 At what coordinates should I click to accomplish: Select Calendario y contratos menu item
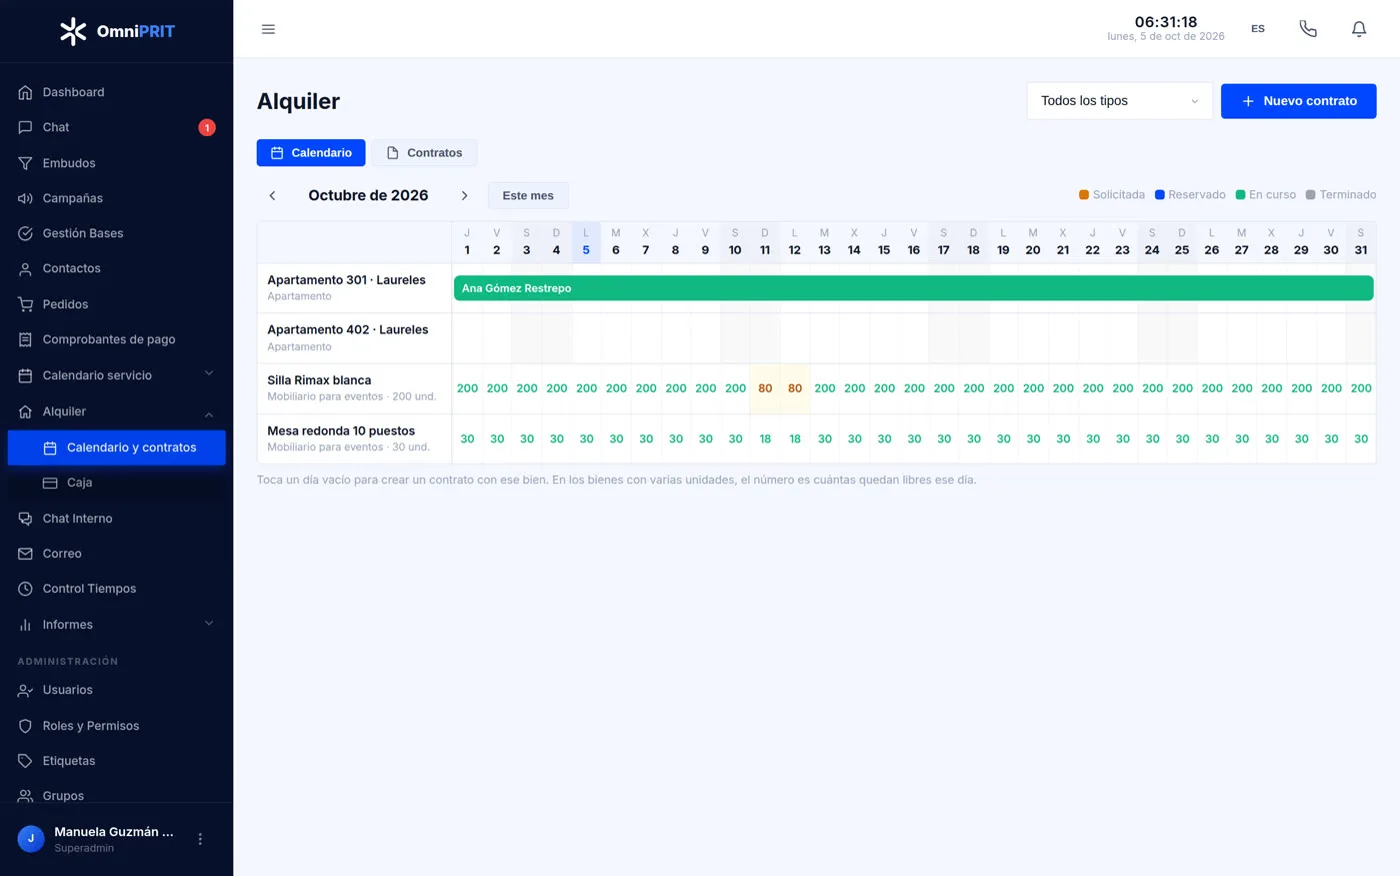point(117,447)
